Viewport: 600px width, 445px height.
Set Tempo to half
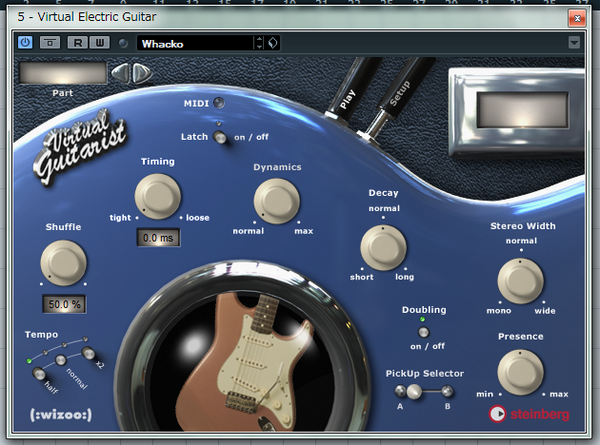pyautogui.click(x=39, y=373)
